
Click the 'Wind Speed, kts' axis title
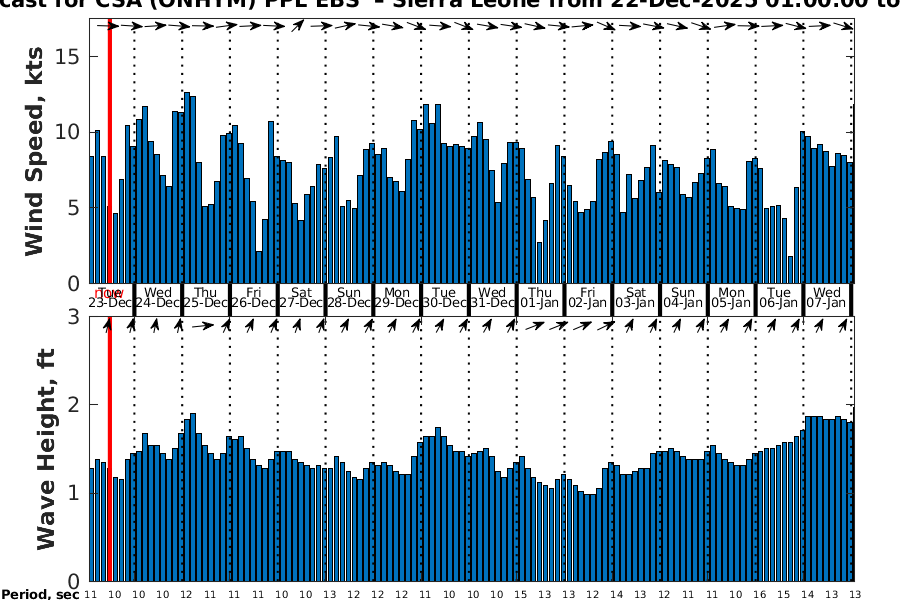pyautogui.click(x=35, y=150)
